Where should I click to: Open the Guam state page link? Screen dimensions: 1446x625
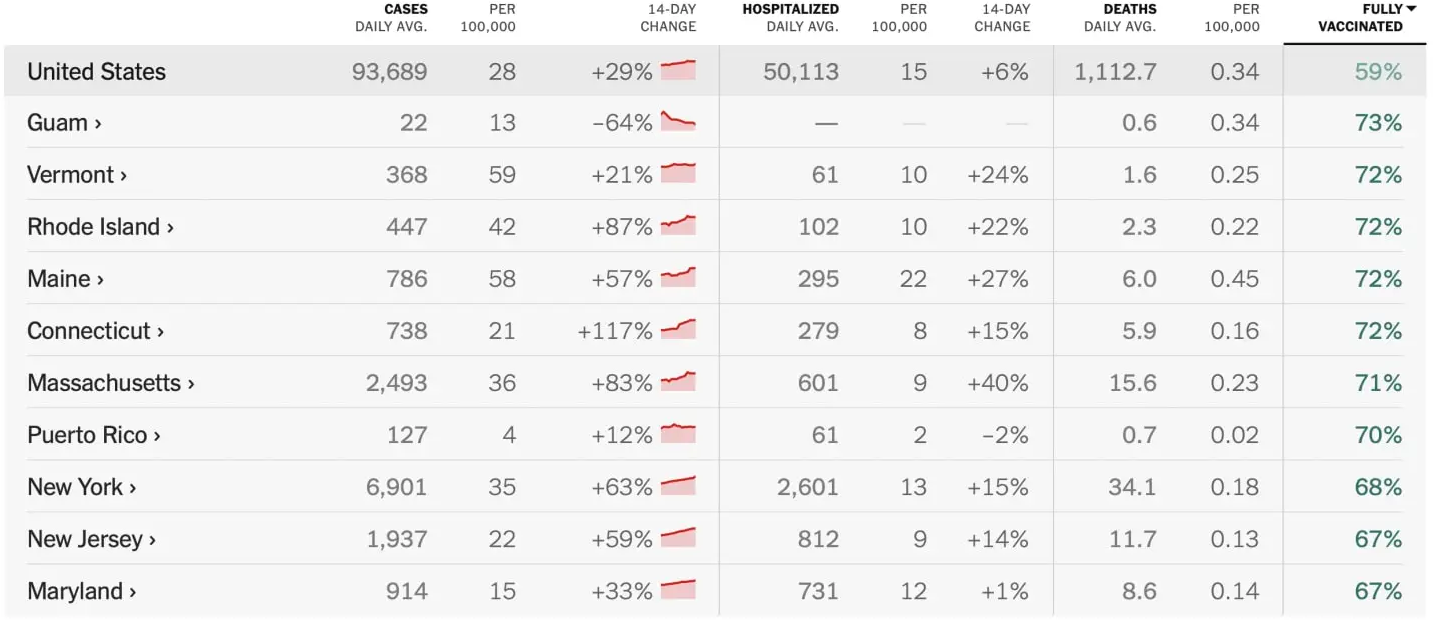click(x=64, y=123)
